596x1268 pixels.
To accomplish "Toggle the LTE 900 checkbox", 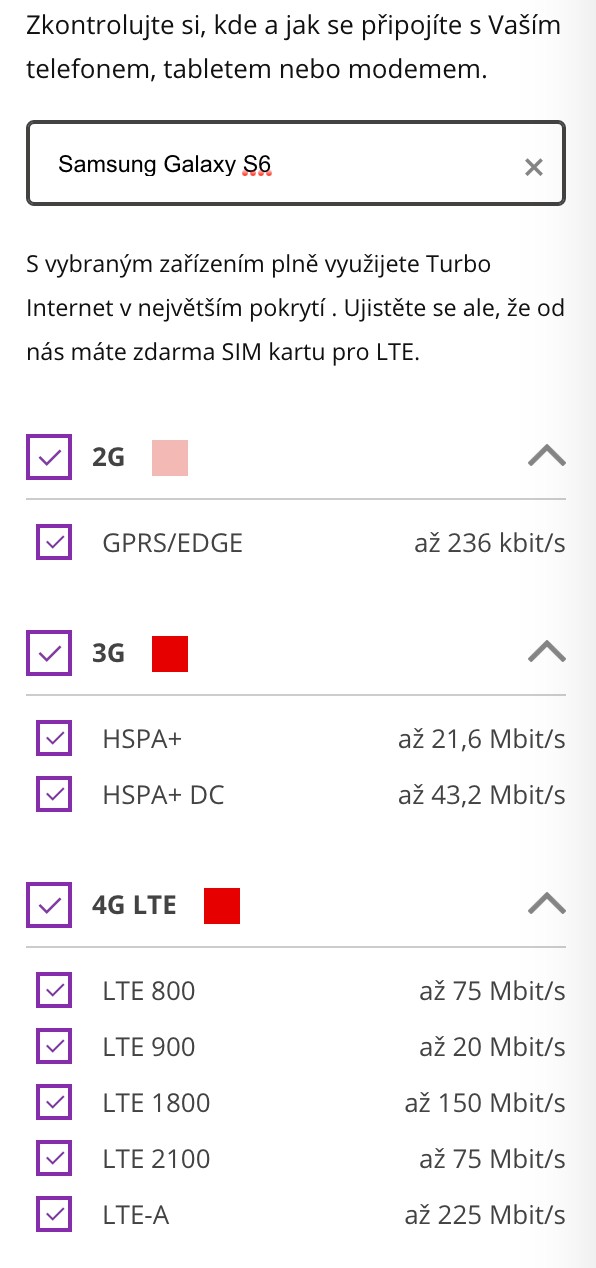I will point(54,1047).
